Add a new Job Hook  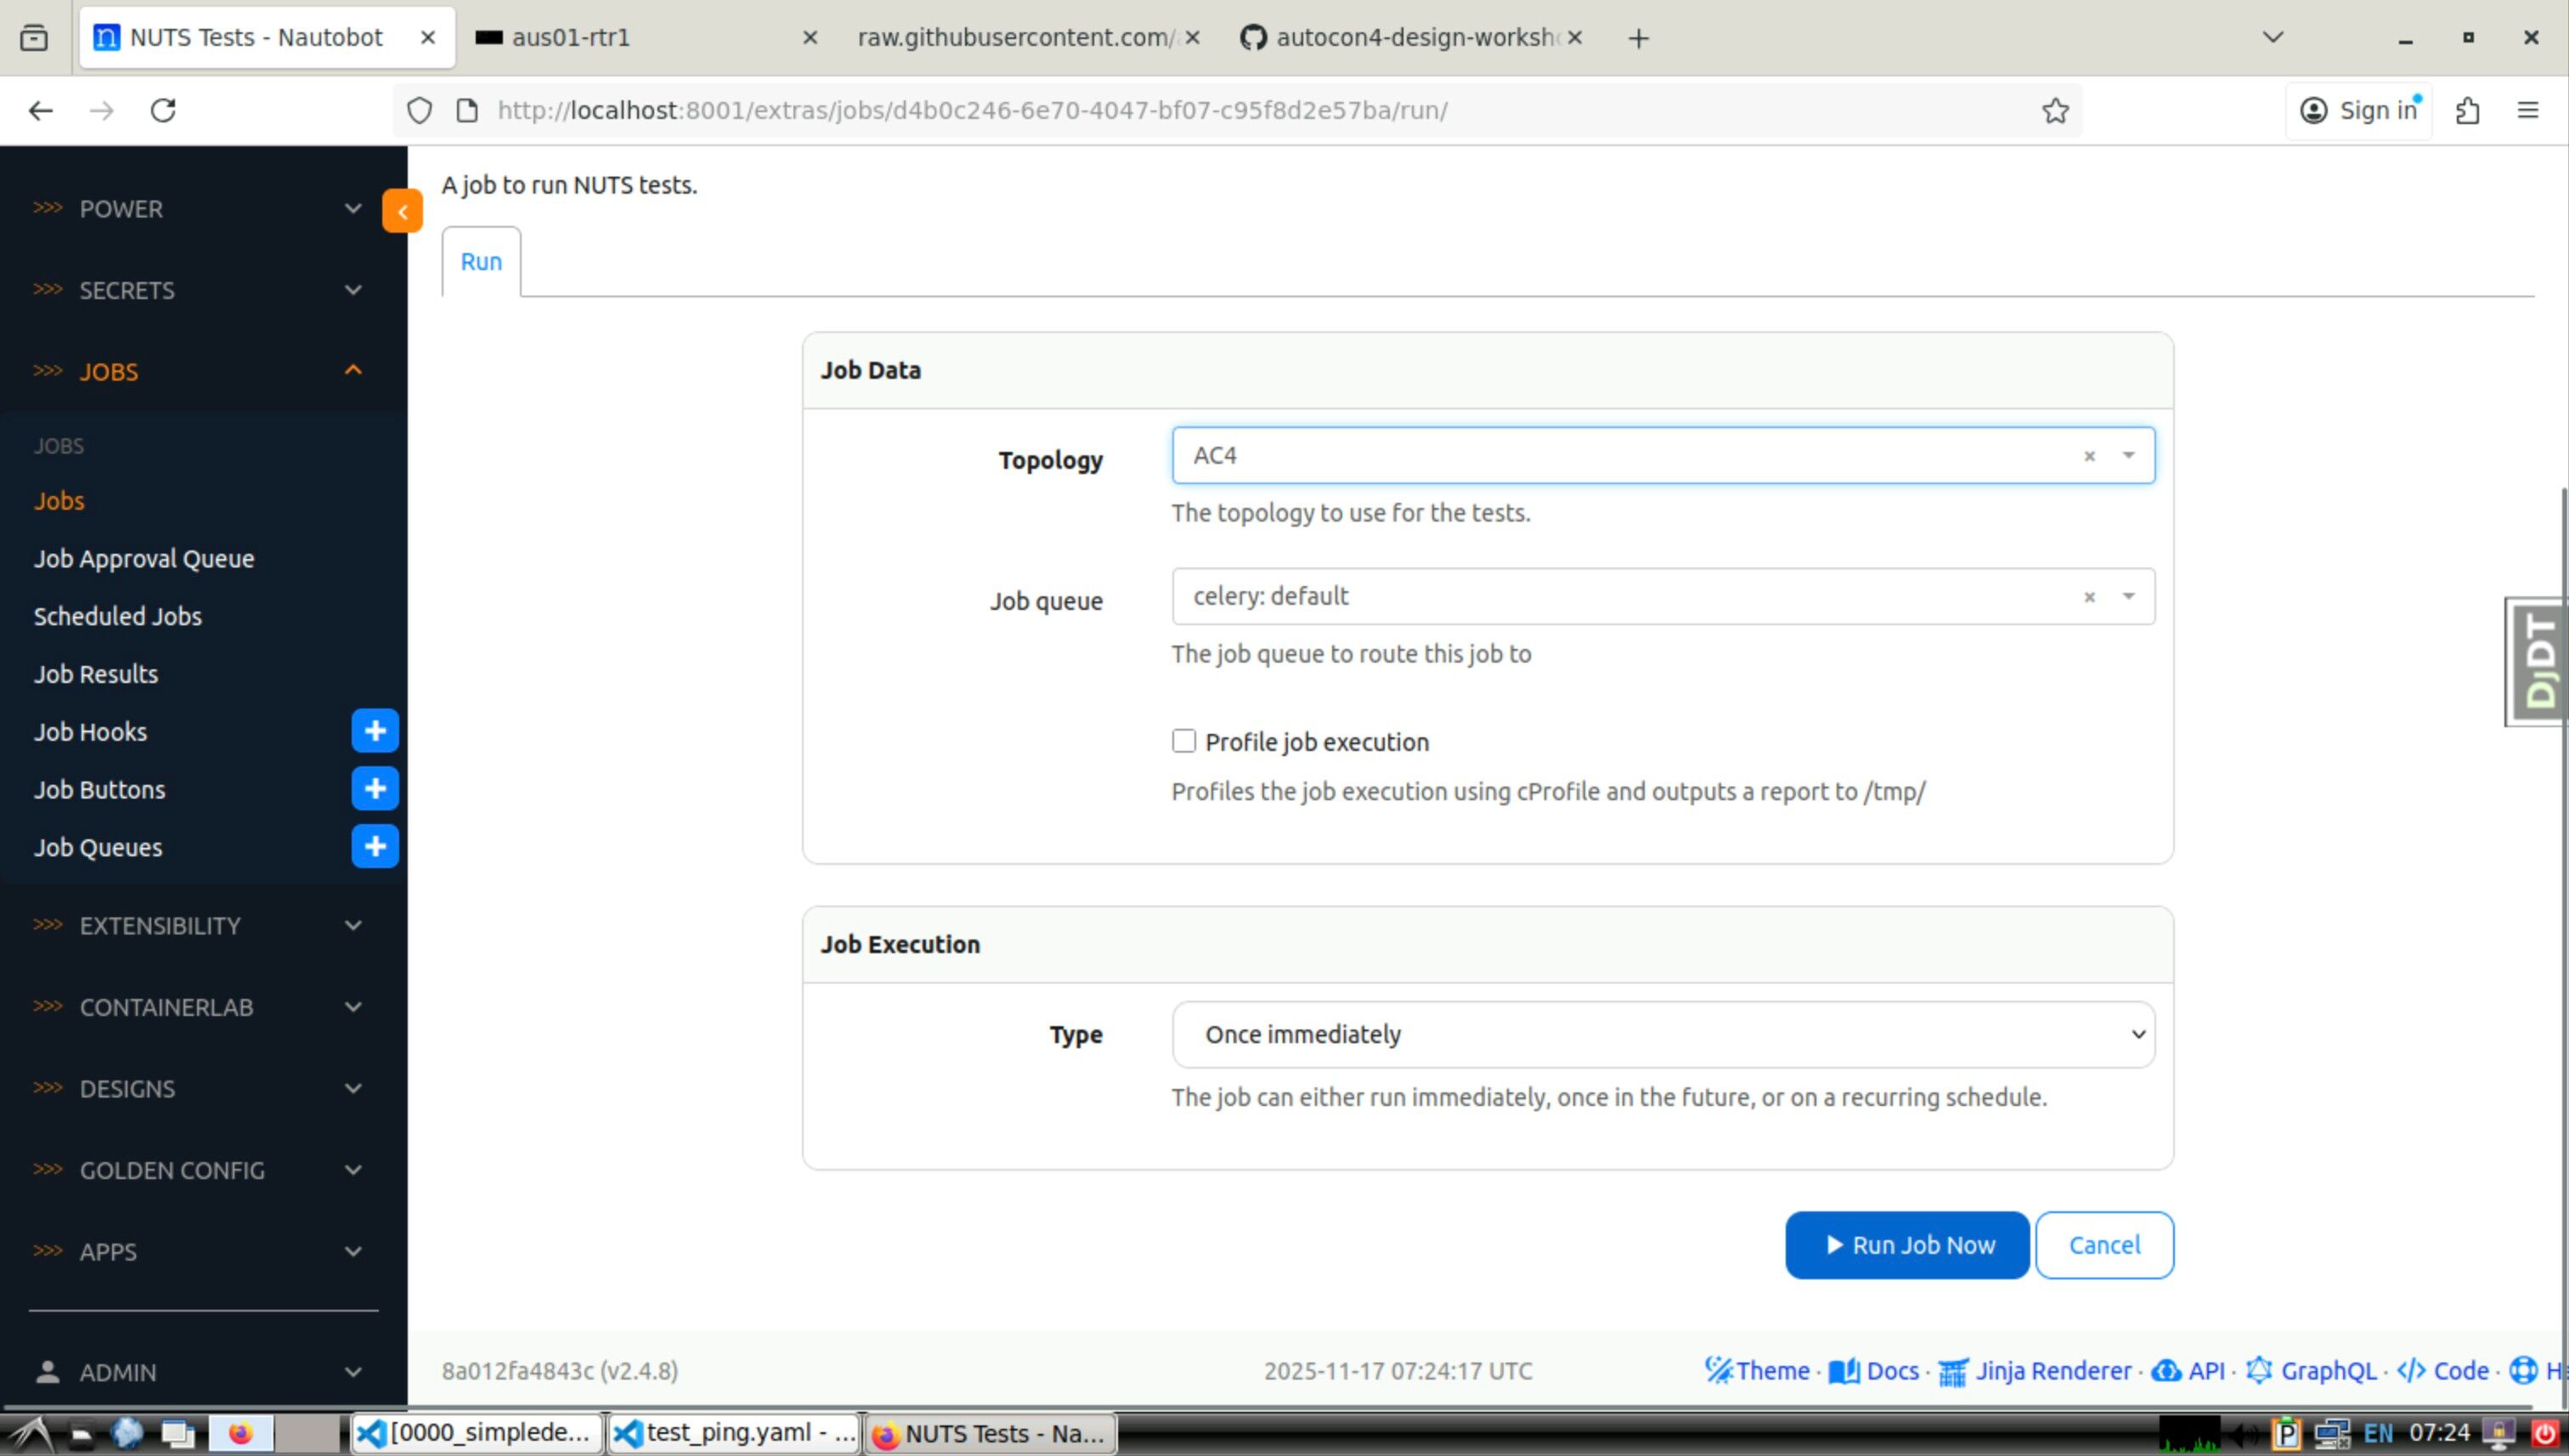[375, 731]
